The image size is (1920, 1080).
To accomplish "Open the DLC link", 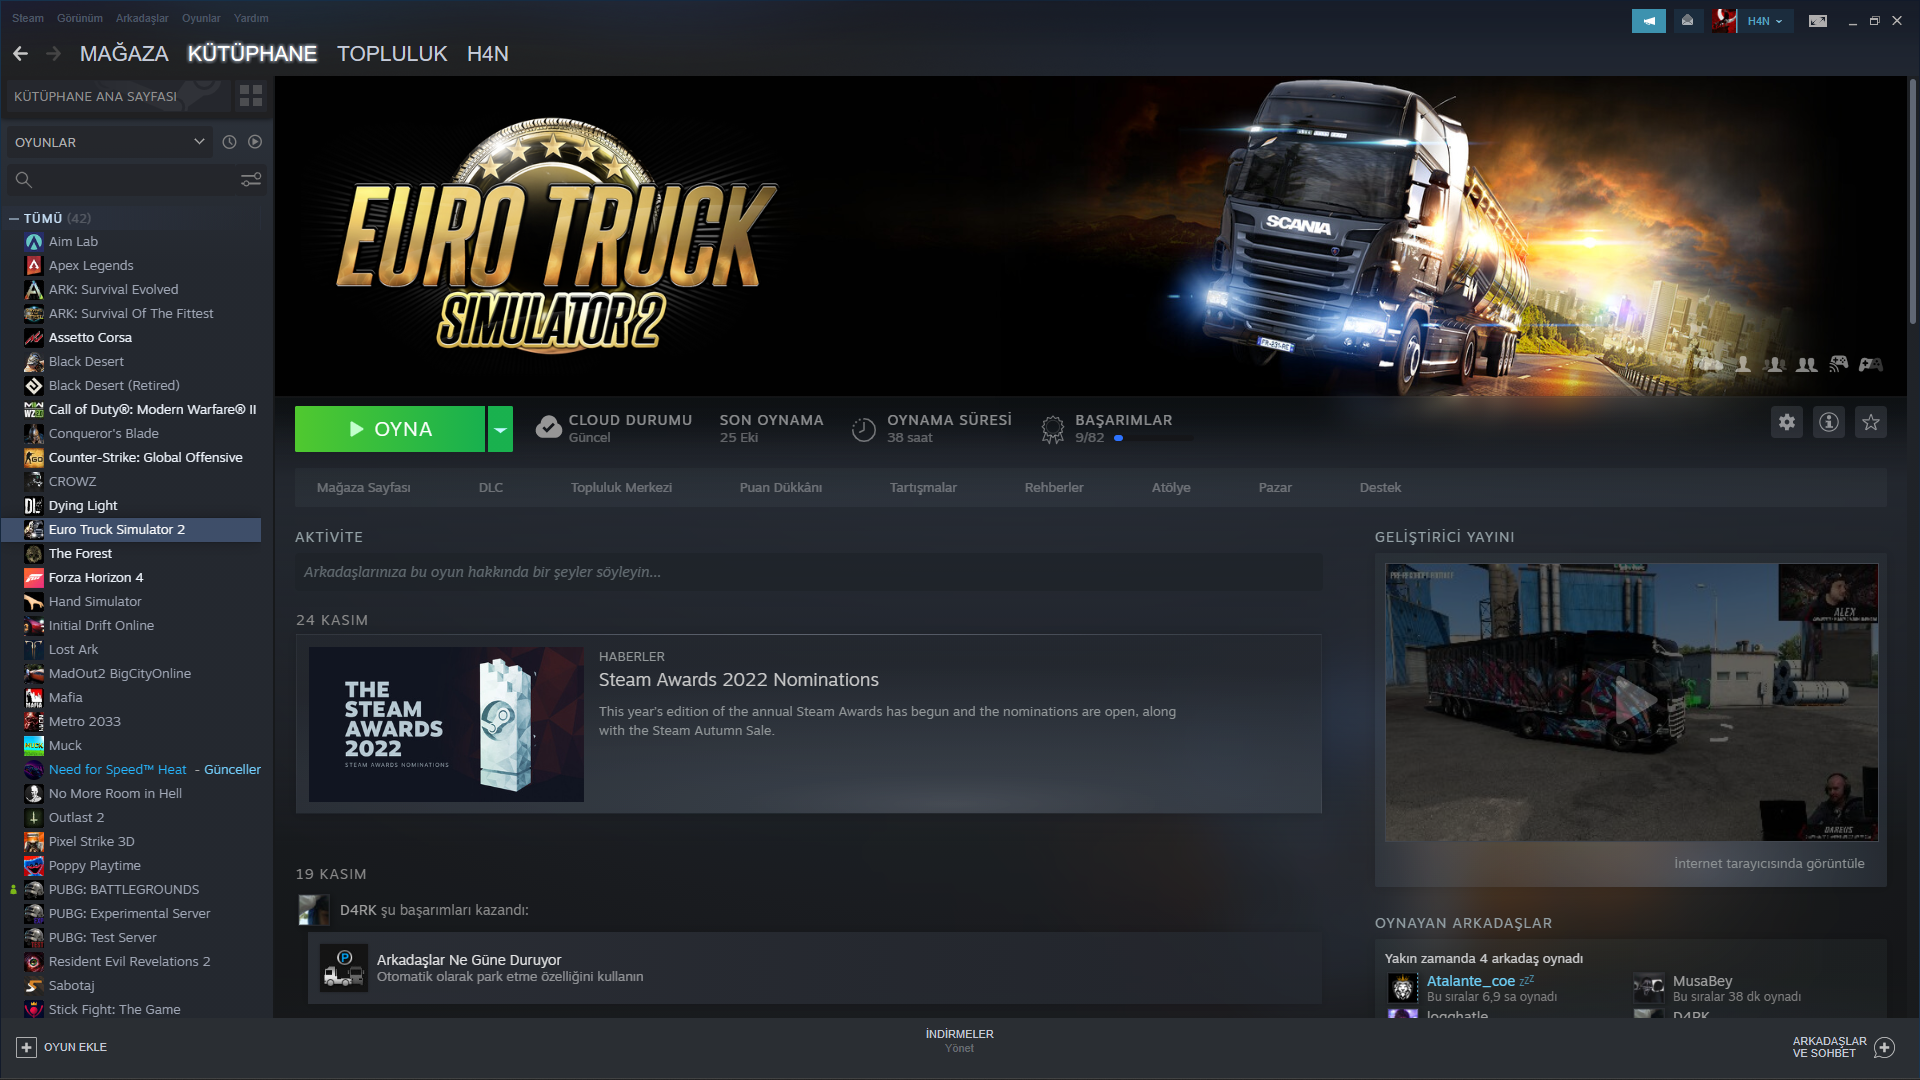I will point(490,488).
